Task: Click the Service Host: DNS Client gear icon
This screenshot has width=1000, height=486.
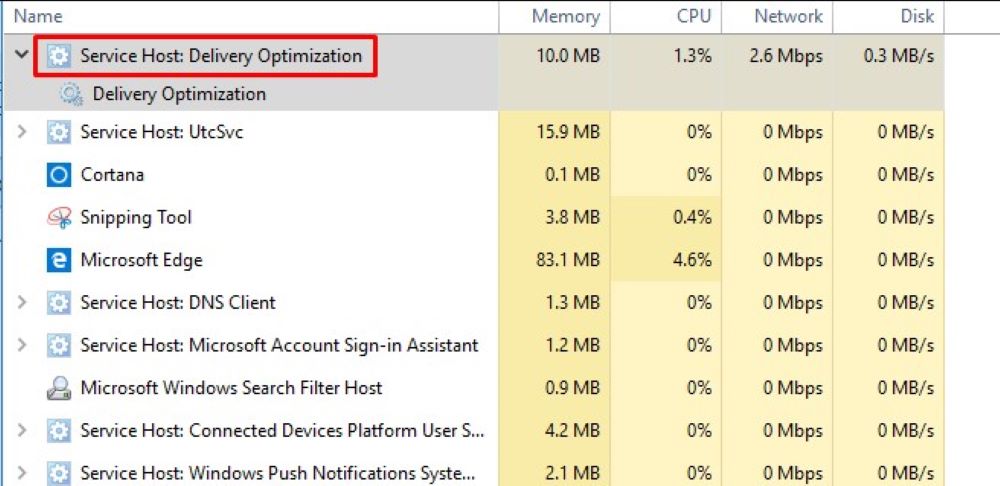Action: [59, 303]
